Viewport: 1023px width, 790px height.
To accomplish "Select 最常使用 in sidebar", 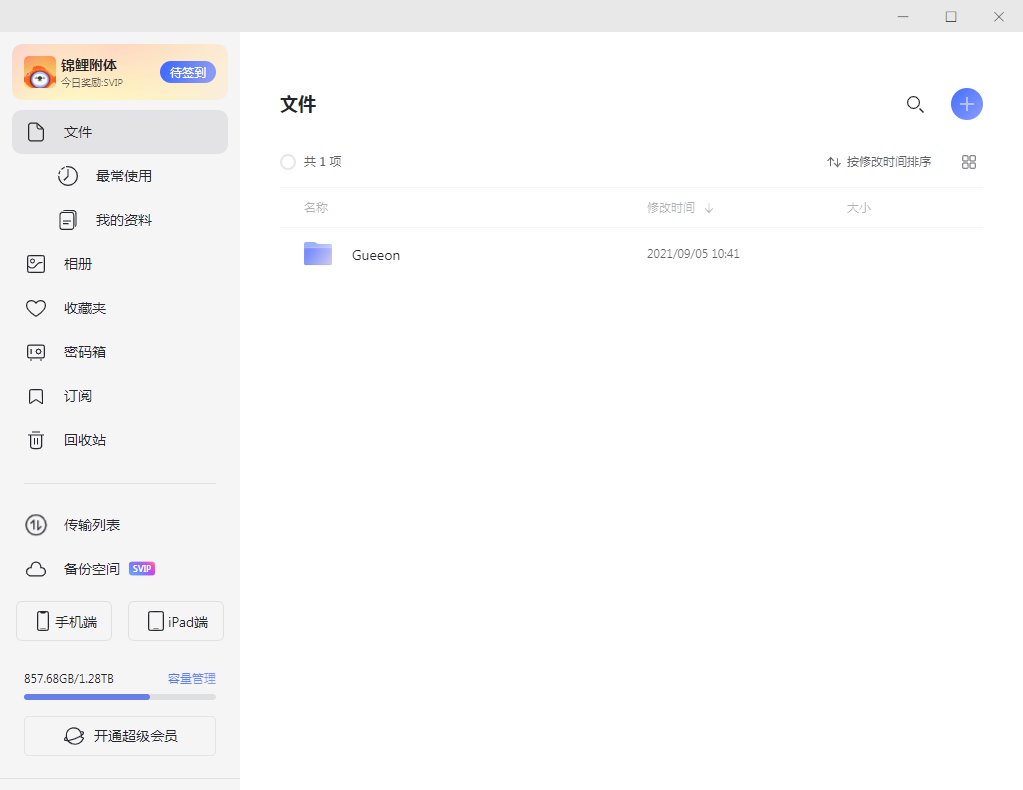I will click(x=123, y=176).
